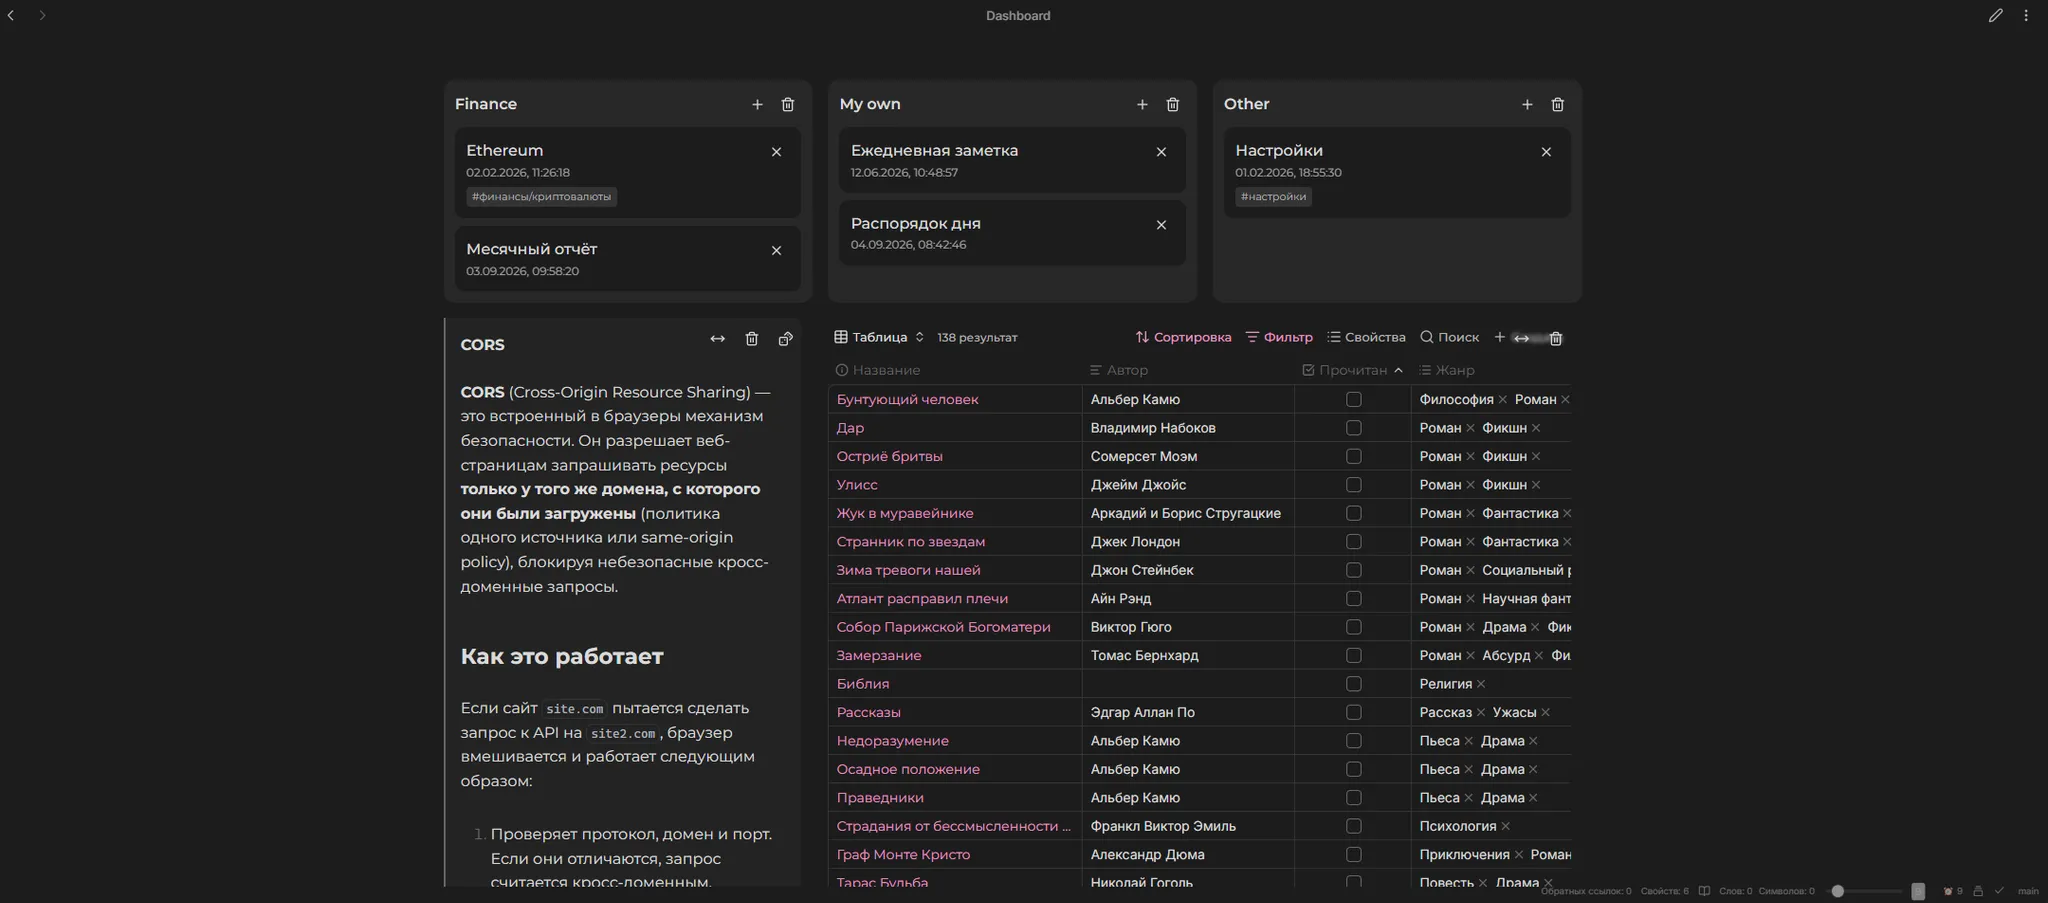Viewport: 2048px width, 903px height.
Task: Remove Религия tag from Библия row
Action: pos(1481,685)
